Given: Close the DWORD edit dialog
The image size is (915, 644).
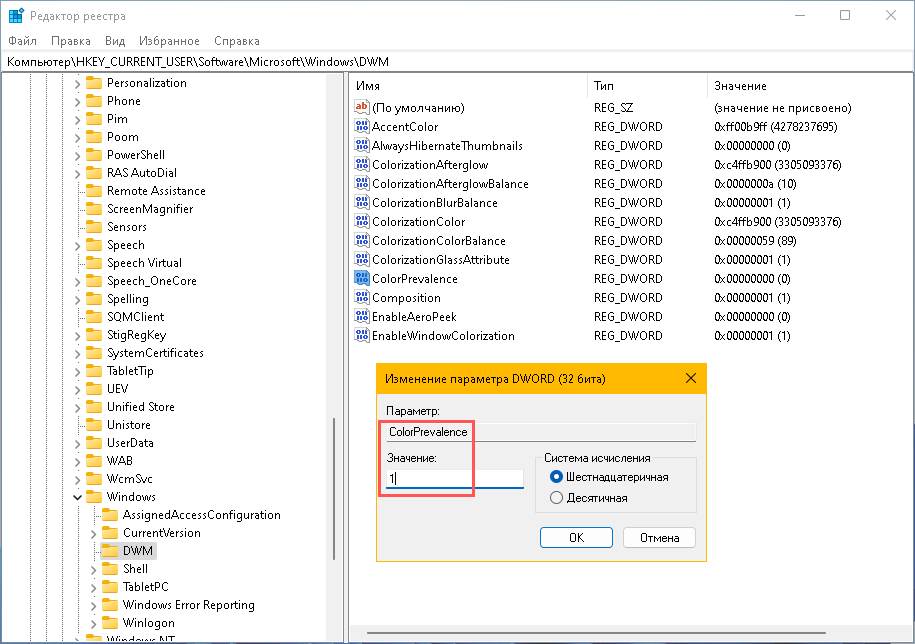Looking at the screenshot, I should point(690,379).
